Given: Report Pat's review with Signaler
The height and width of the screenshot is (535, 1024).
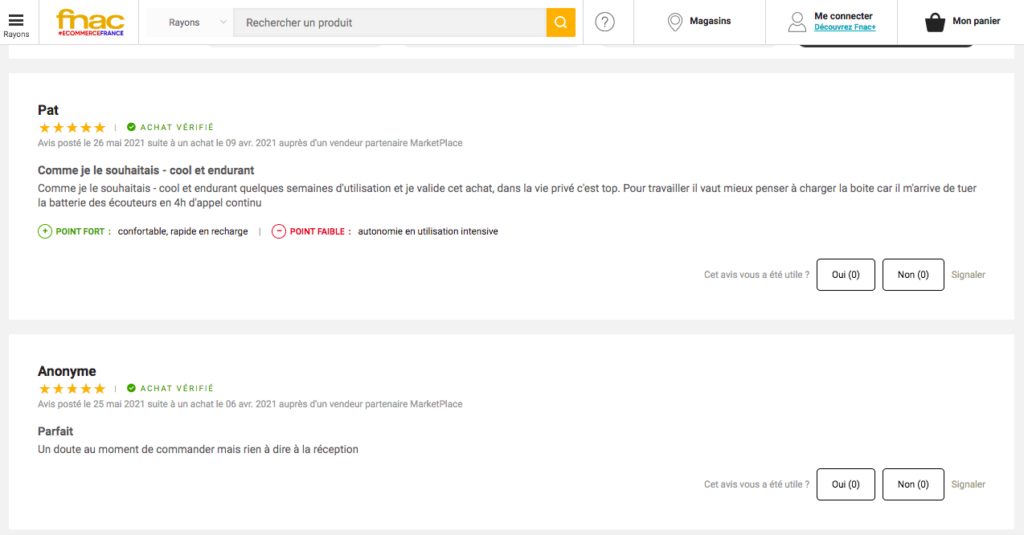Looking at the screenshot, I should [x=968, y=275].
